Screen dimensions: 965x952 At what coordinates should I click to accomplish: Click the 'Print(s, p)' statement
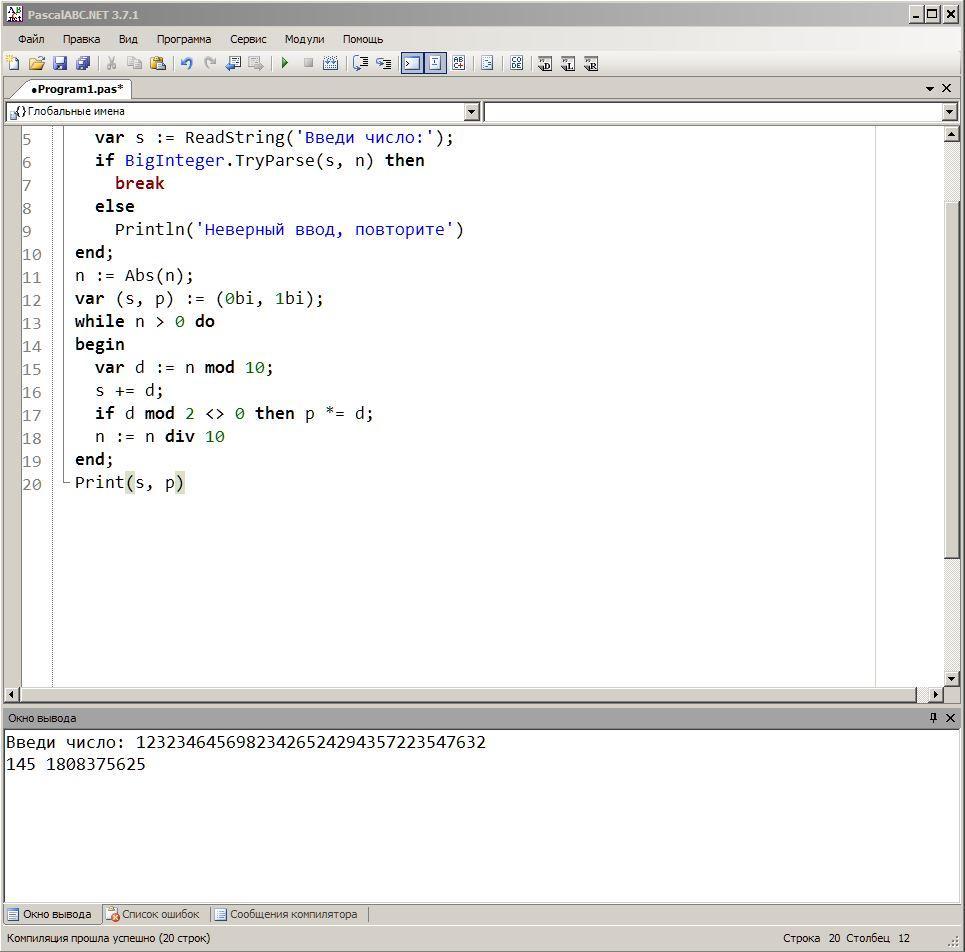coord(130,482)
